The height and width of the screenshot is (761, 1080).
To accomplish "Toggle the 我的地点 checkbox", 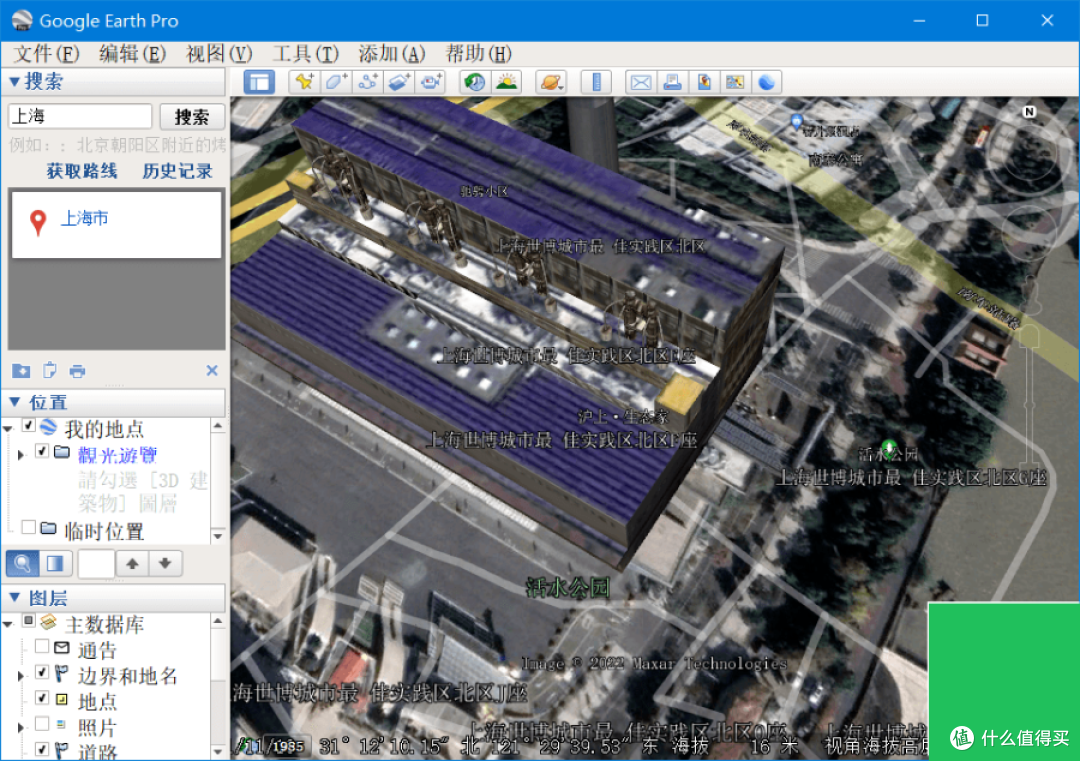I will point(29,426).
